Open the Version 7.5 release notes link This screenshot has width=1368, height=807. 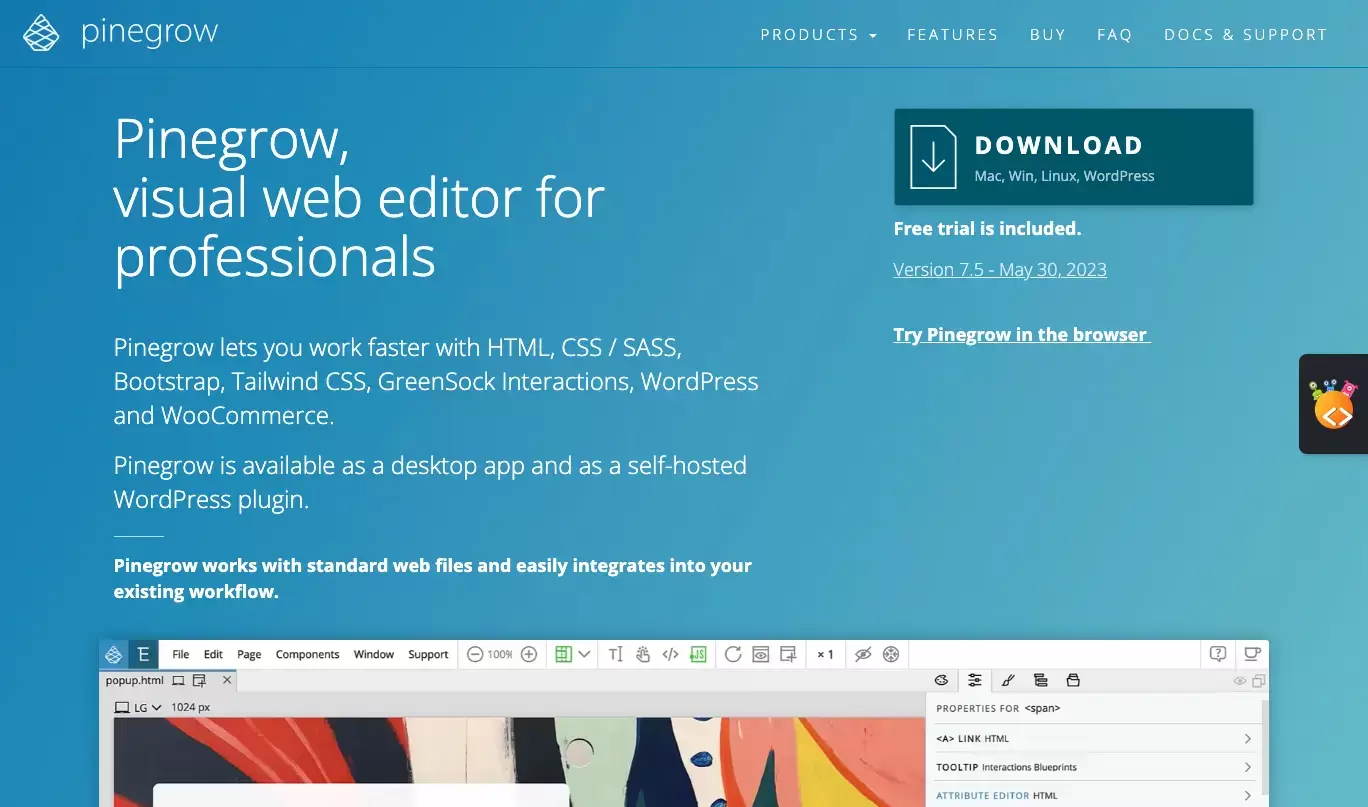point(1000,269)
